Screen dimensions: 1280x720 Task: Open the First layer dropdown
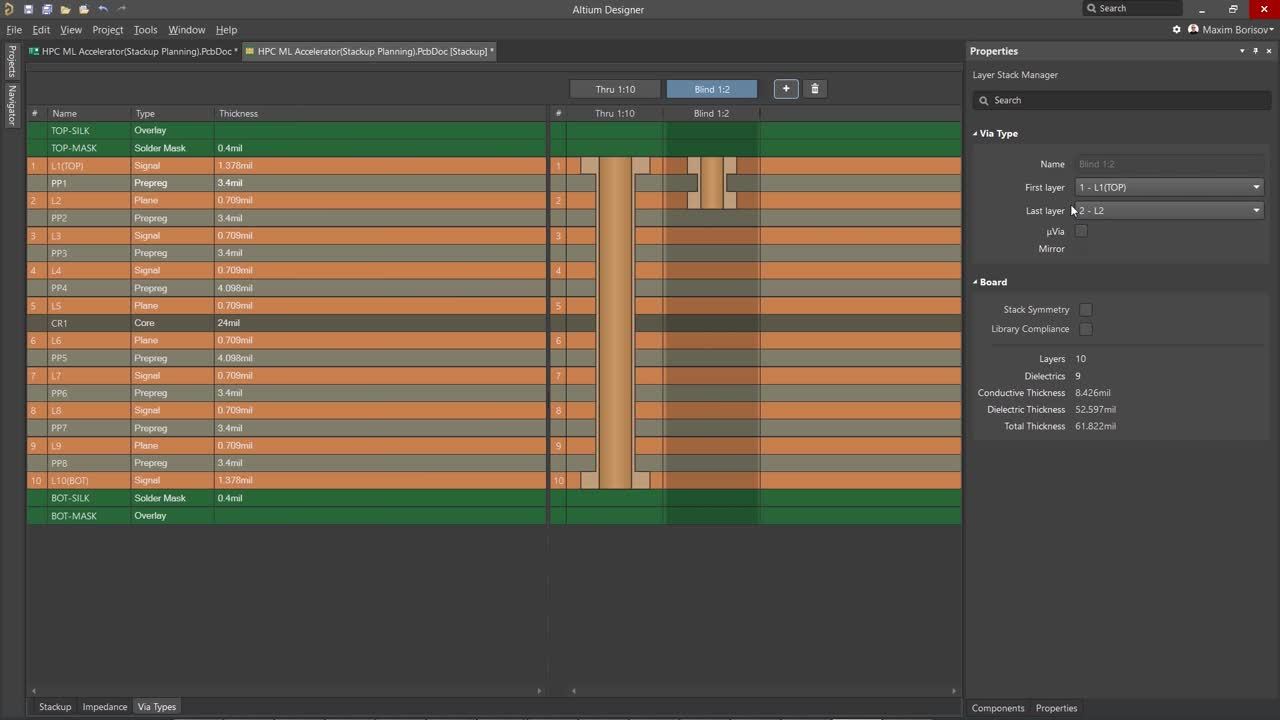point(1169,187)
